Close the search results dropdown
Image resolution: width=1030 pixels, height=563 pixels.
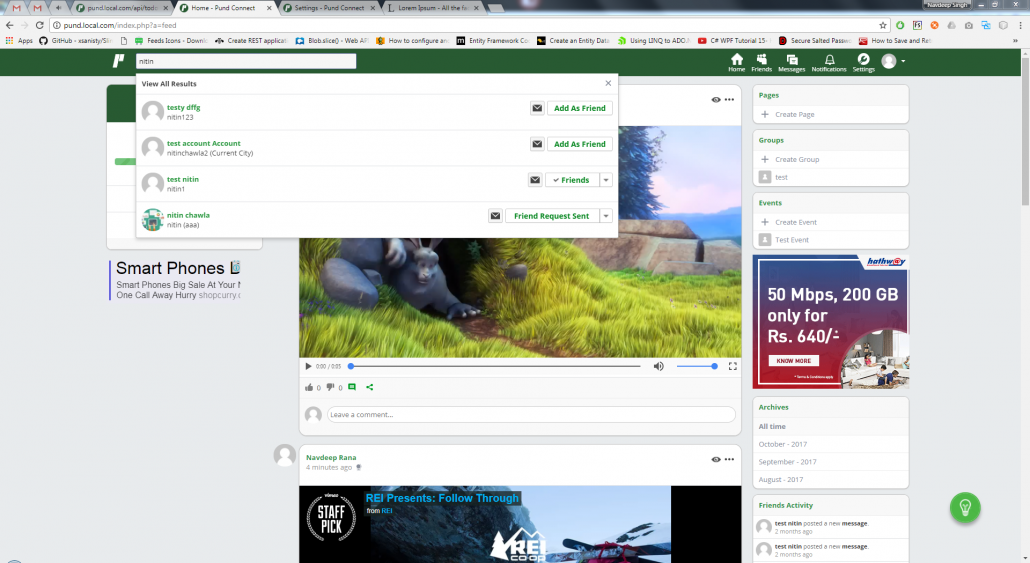[608, 83]
